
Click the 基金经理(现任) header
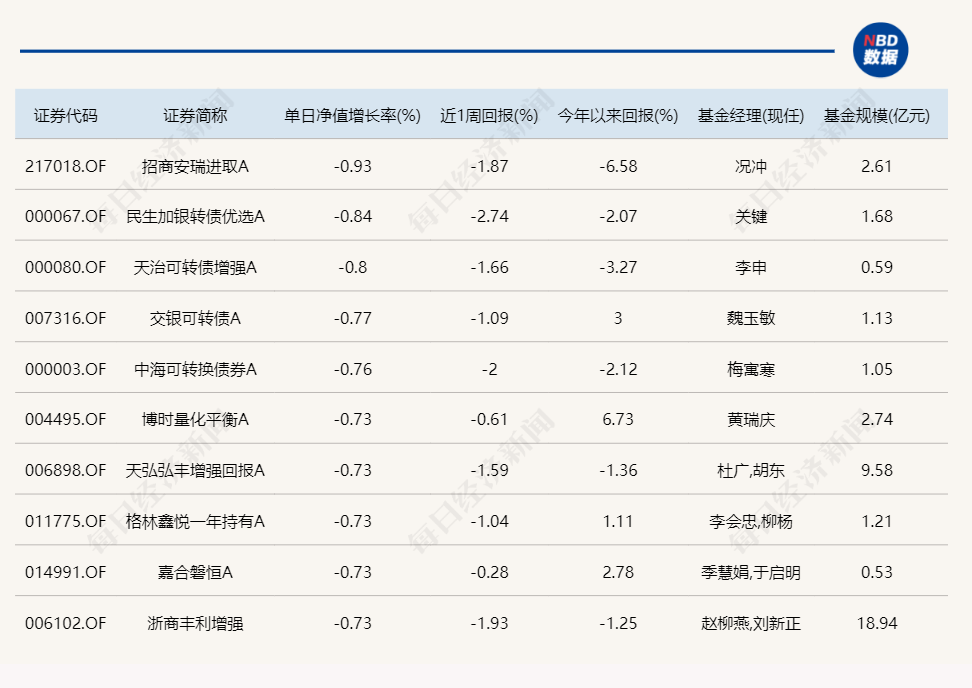(751, 116)
